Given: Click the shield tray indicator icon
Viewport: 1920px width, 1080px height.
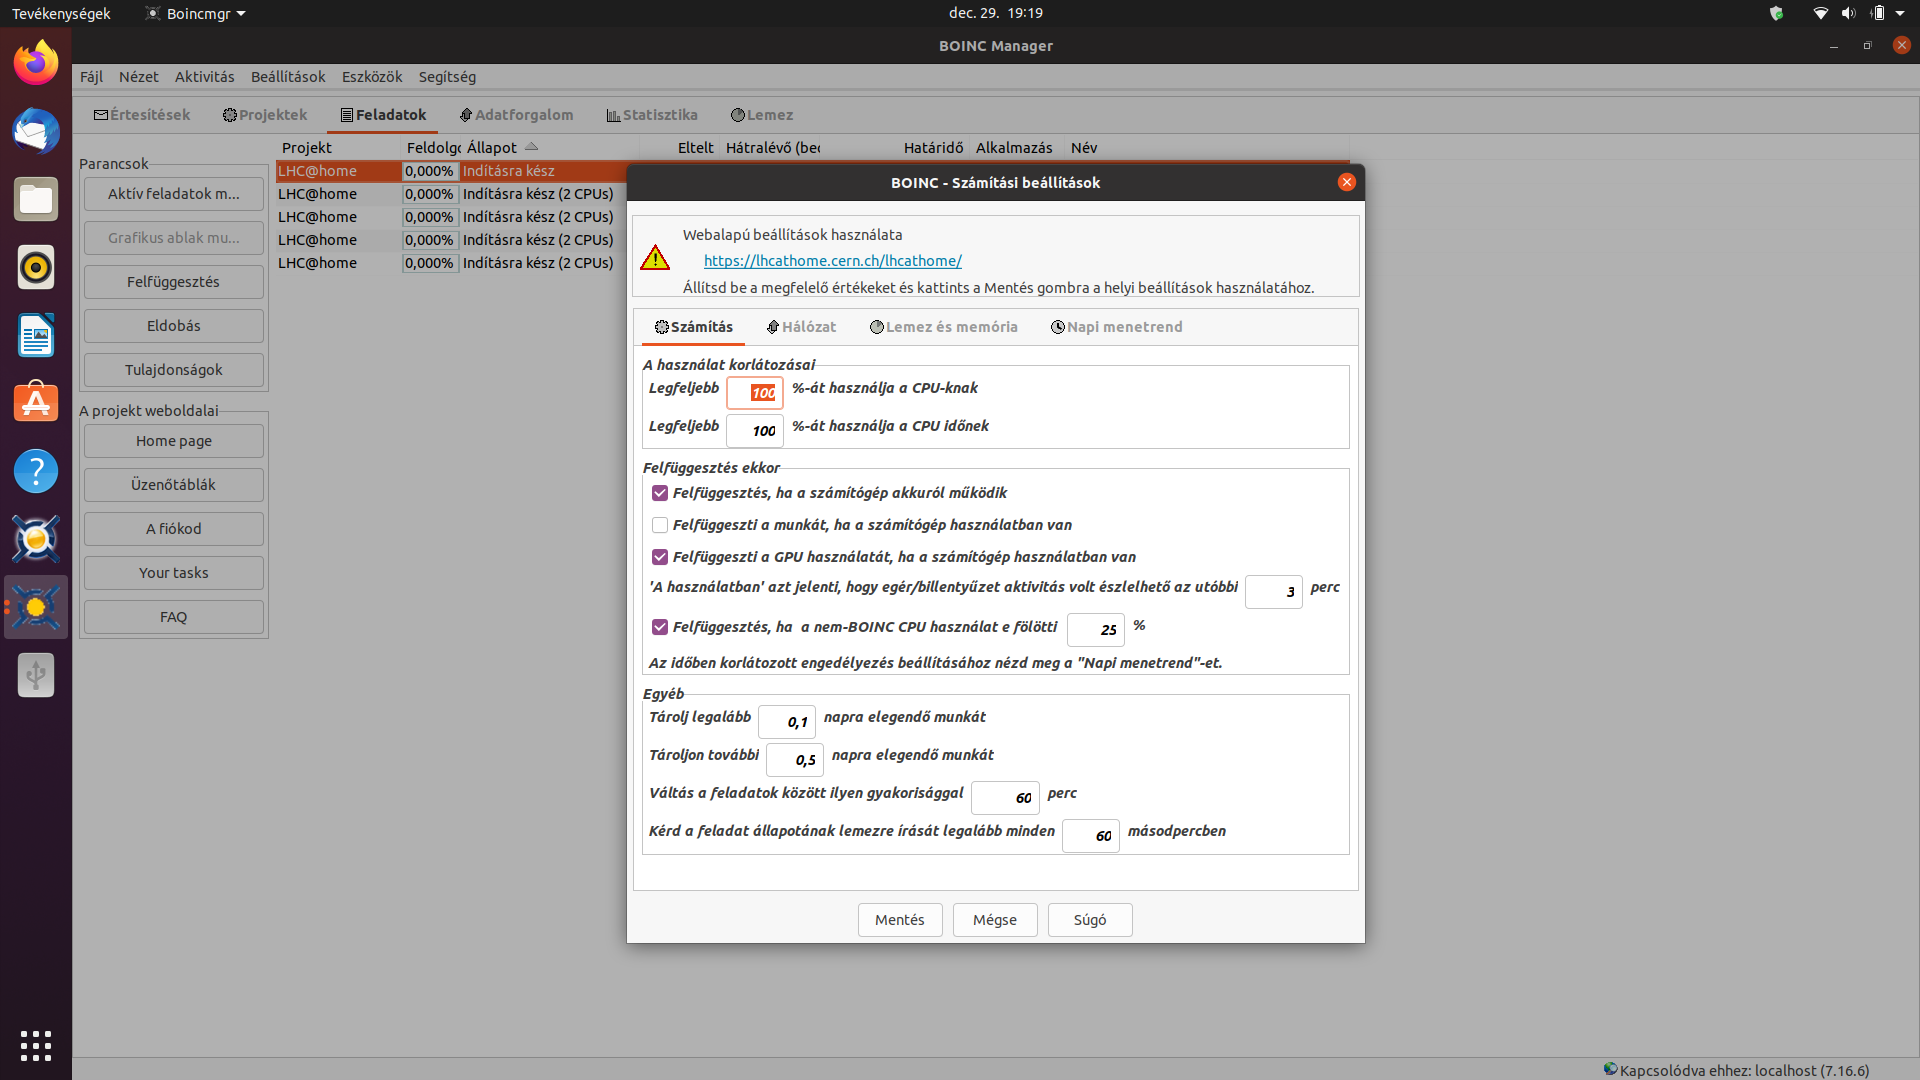Looking at the screenshot, I should (1776, 13).
